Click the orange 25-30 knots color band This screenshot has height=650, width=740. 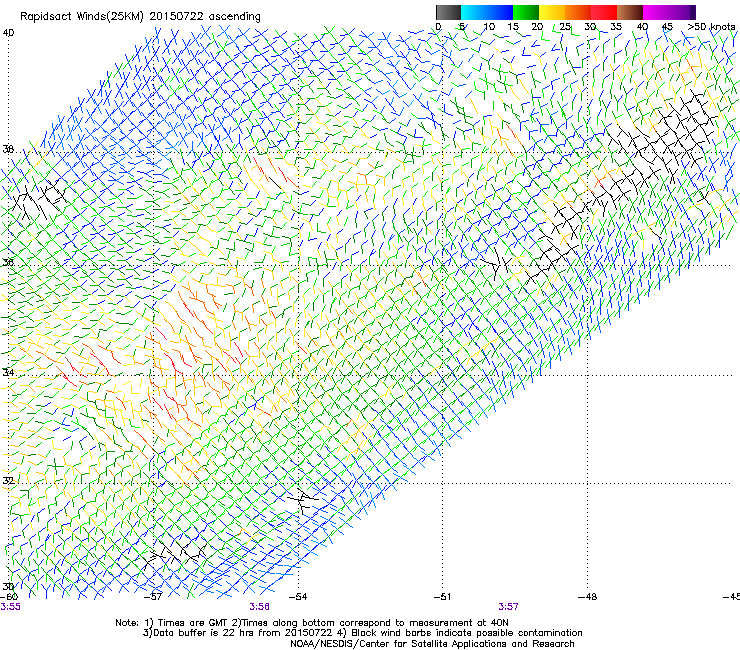(x=578, y=12)
